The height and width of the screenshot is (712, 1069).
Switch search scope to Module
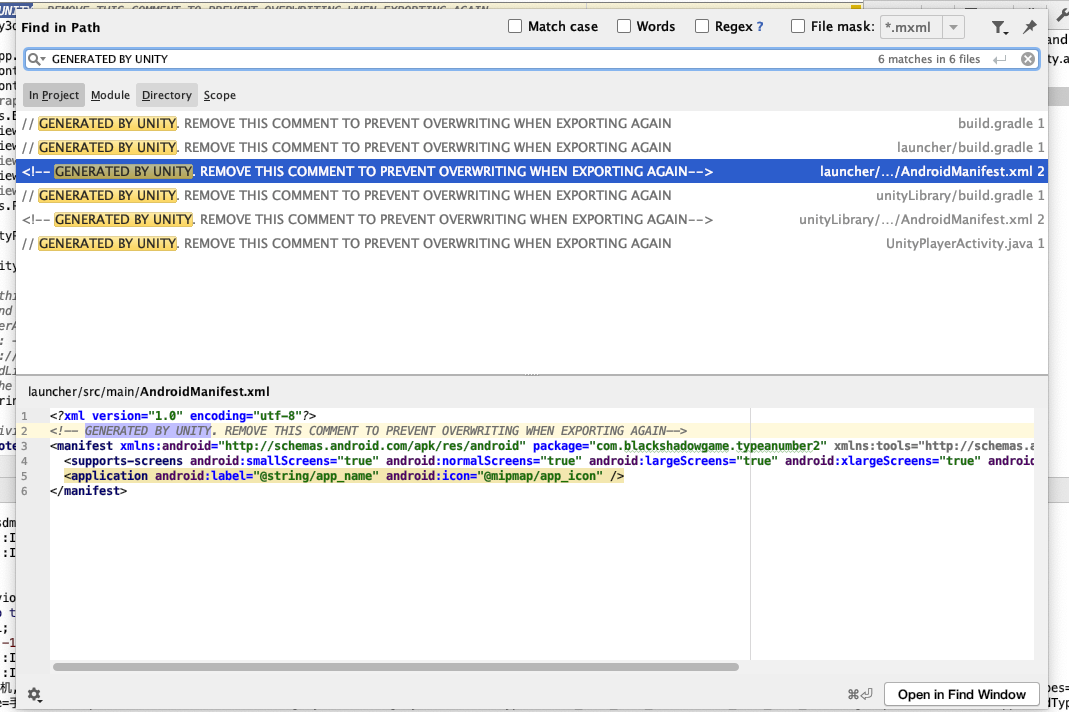point(110,95)
